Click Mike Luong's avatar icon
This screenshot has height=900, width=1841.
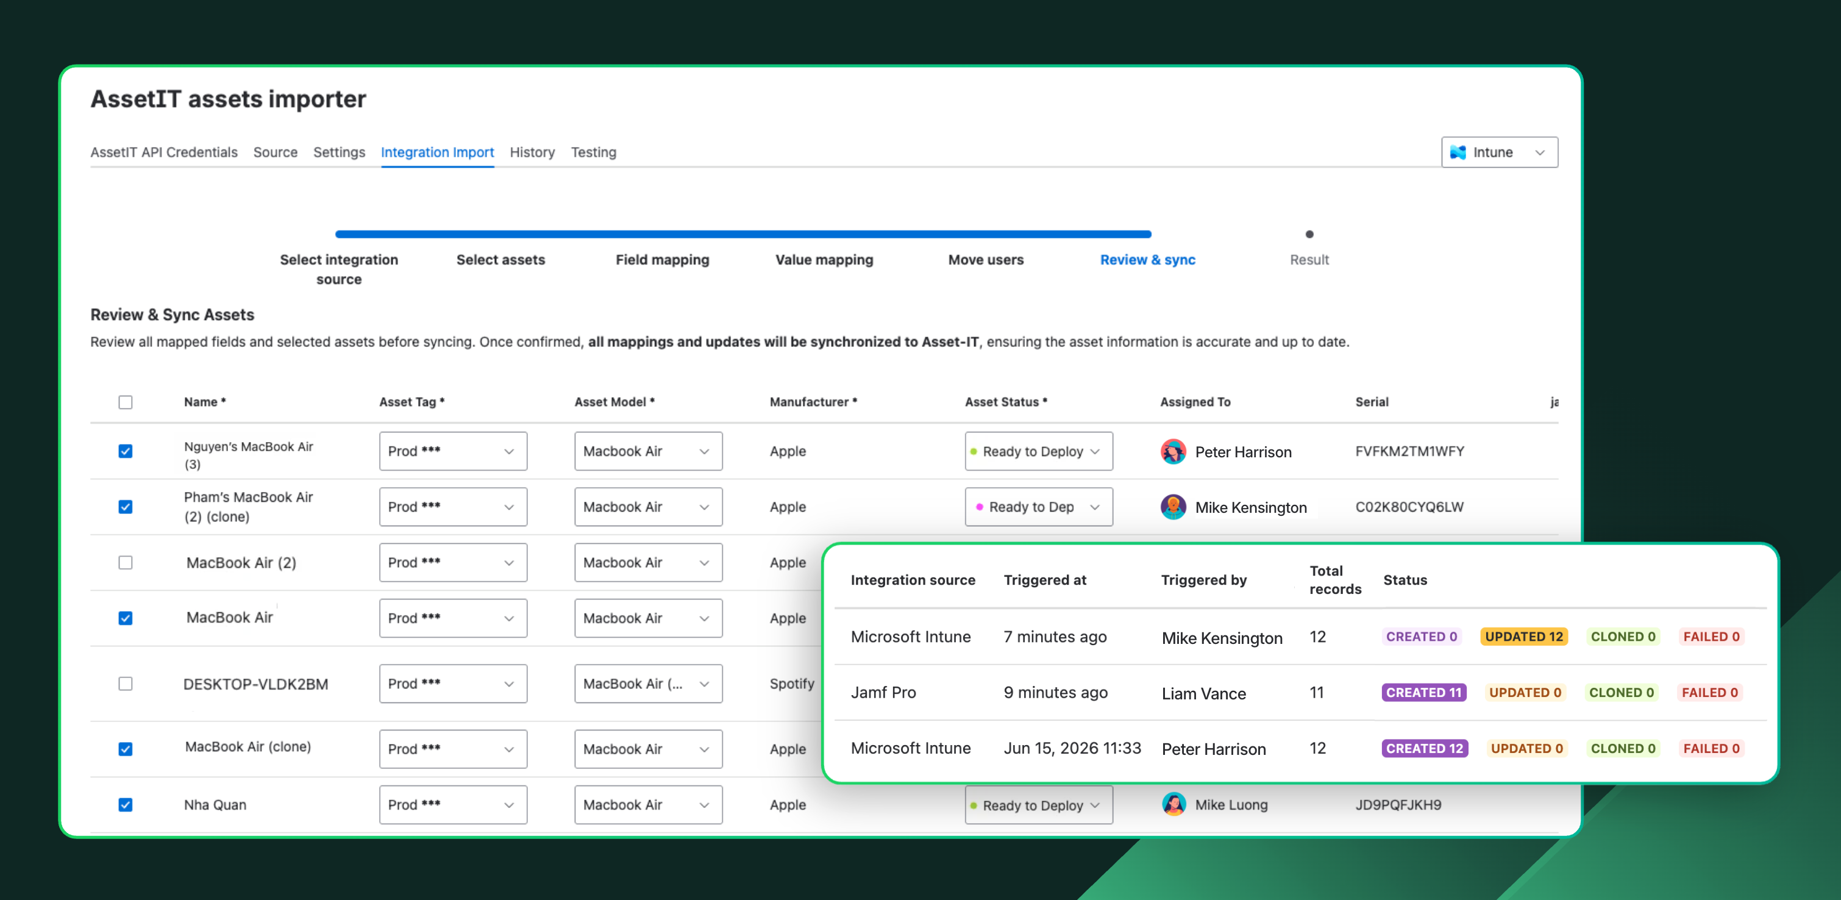coord(1173,804)
